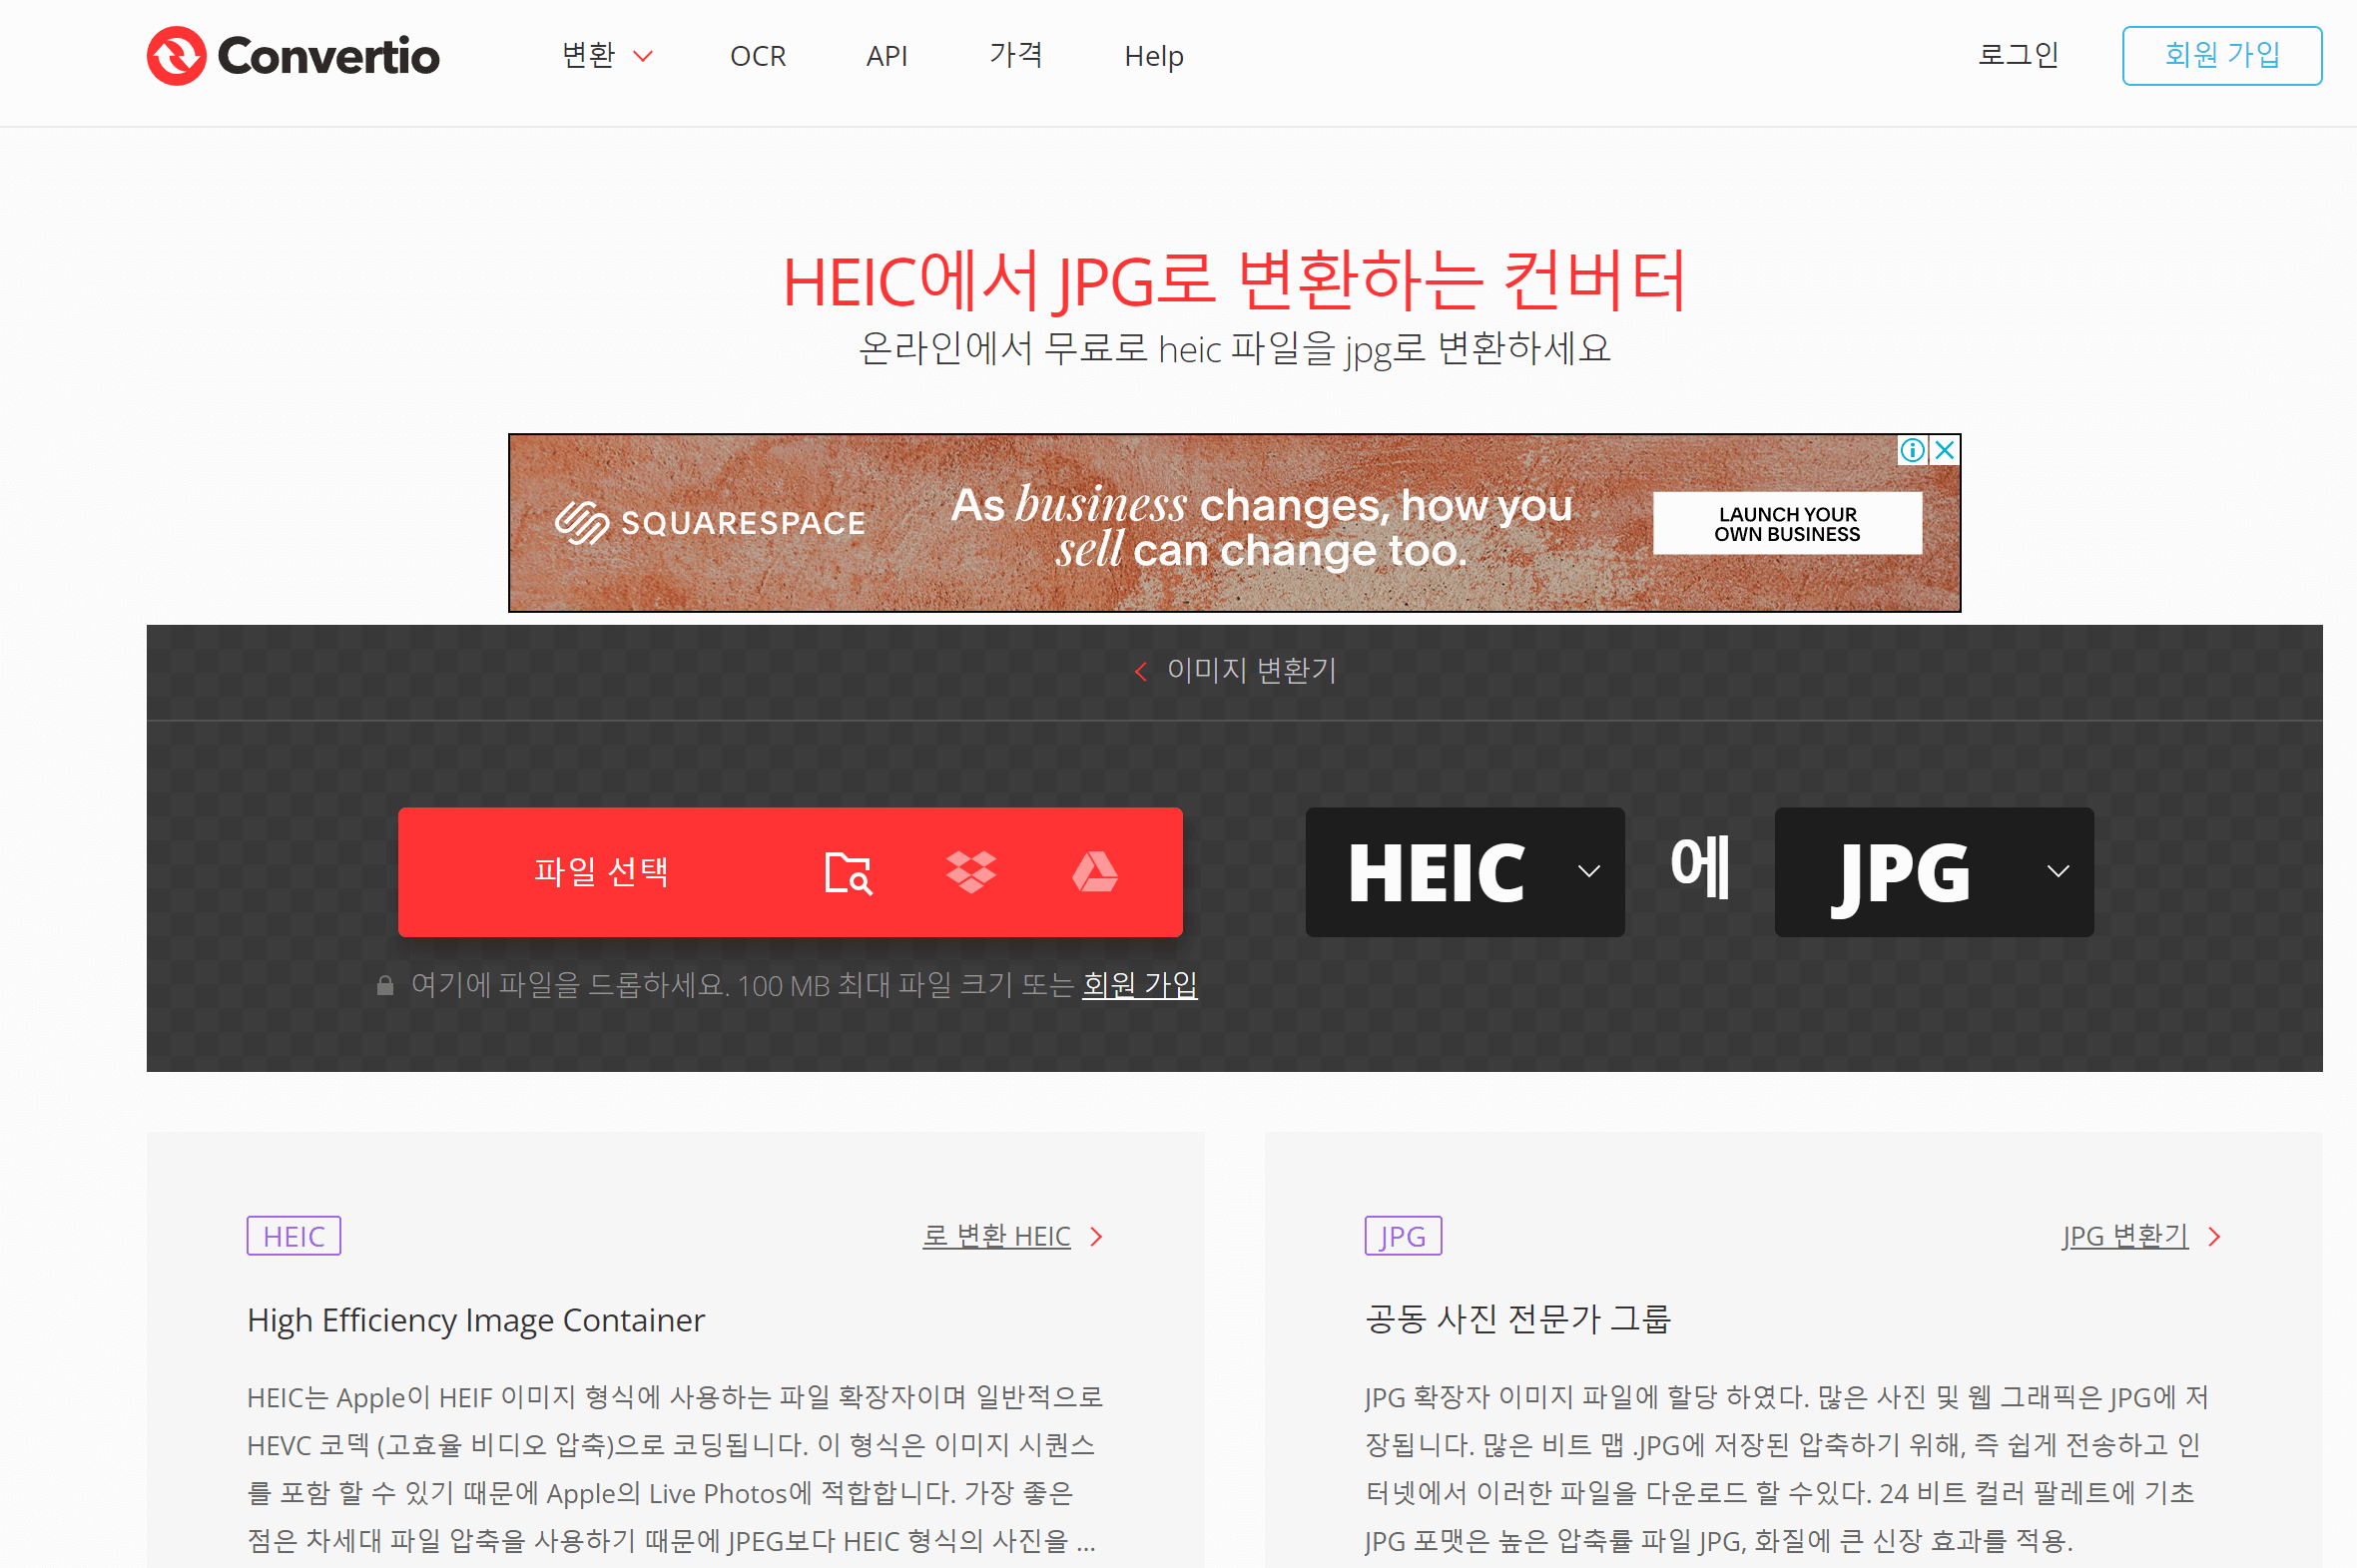
Task: Click the 회원 가입 sign-up button
Action: click(x=2222, y=56)
